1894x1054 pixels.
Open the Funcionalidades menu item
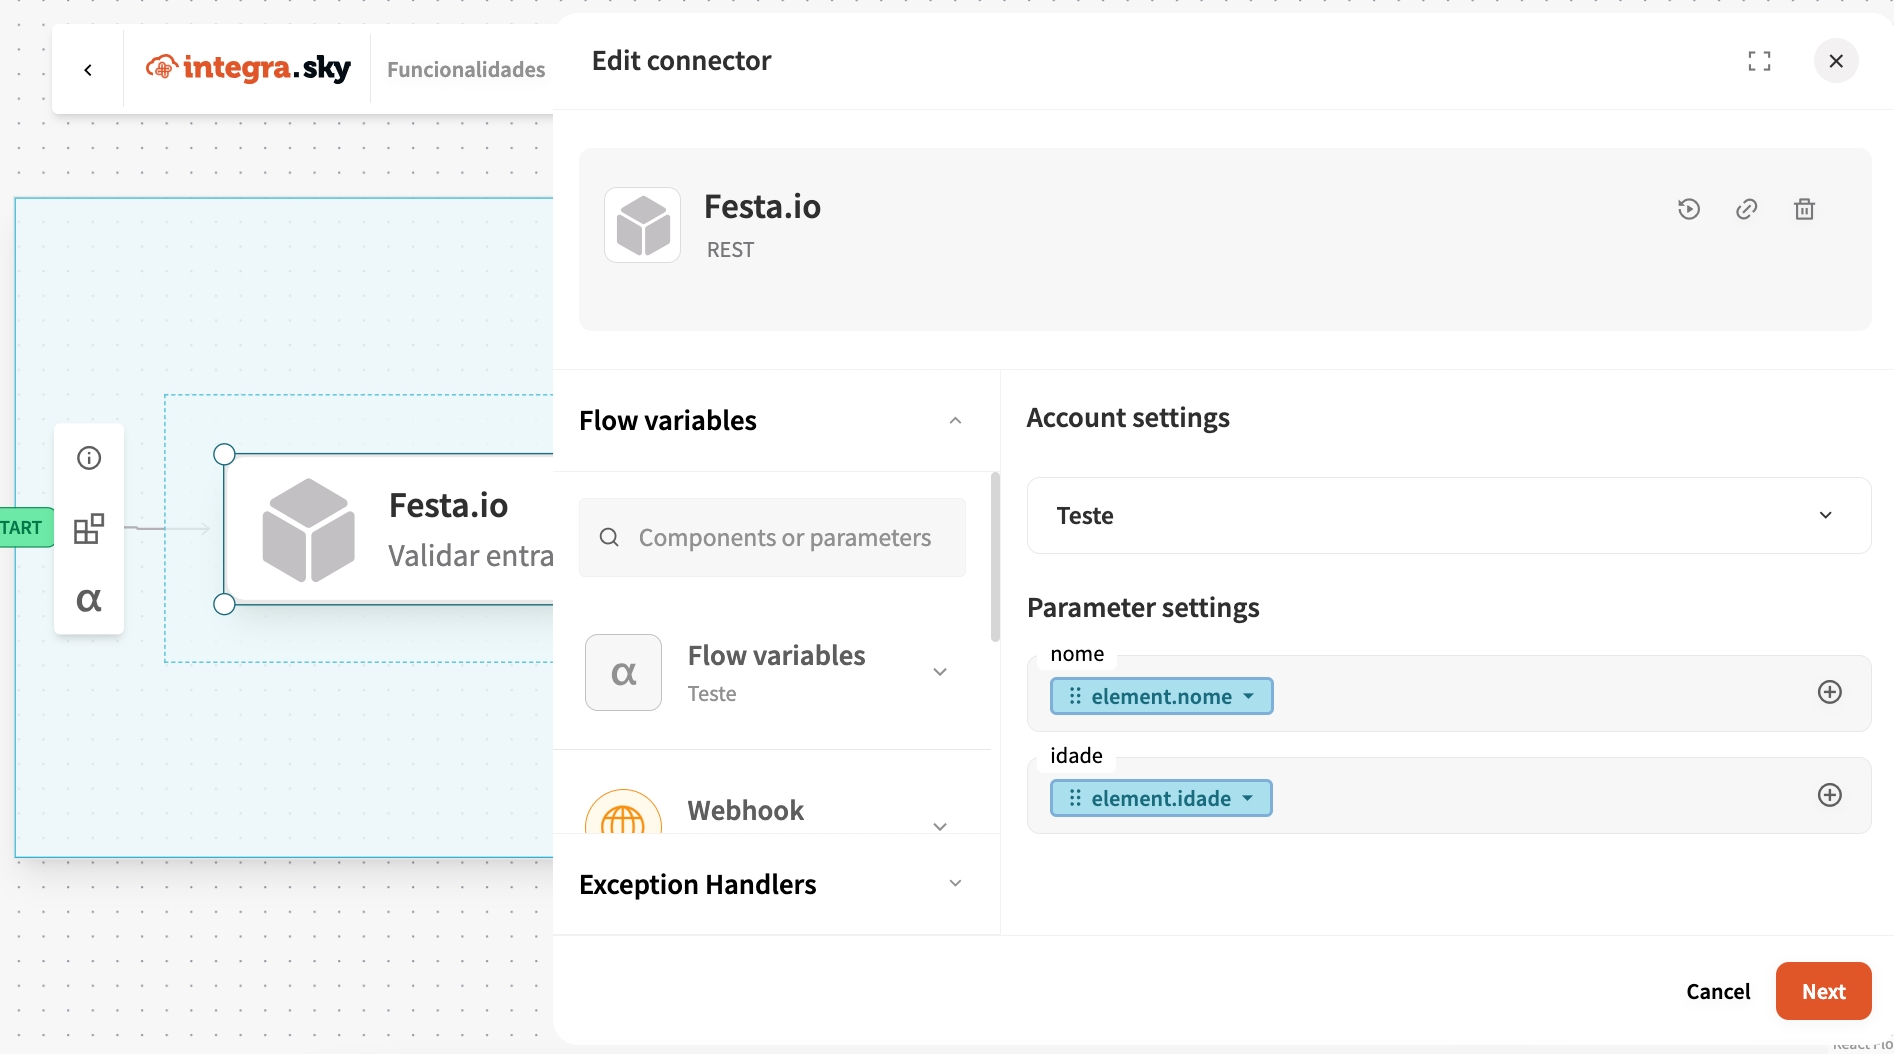466,69
